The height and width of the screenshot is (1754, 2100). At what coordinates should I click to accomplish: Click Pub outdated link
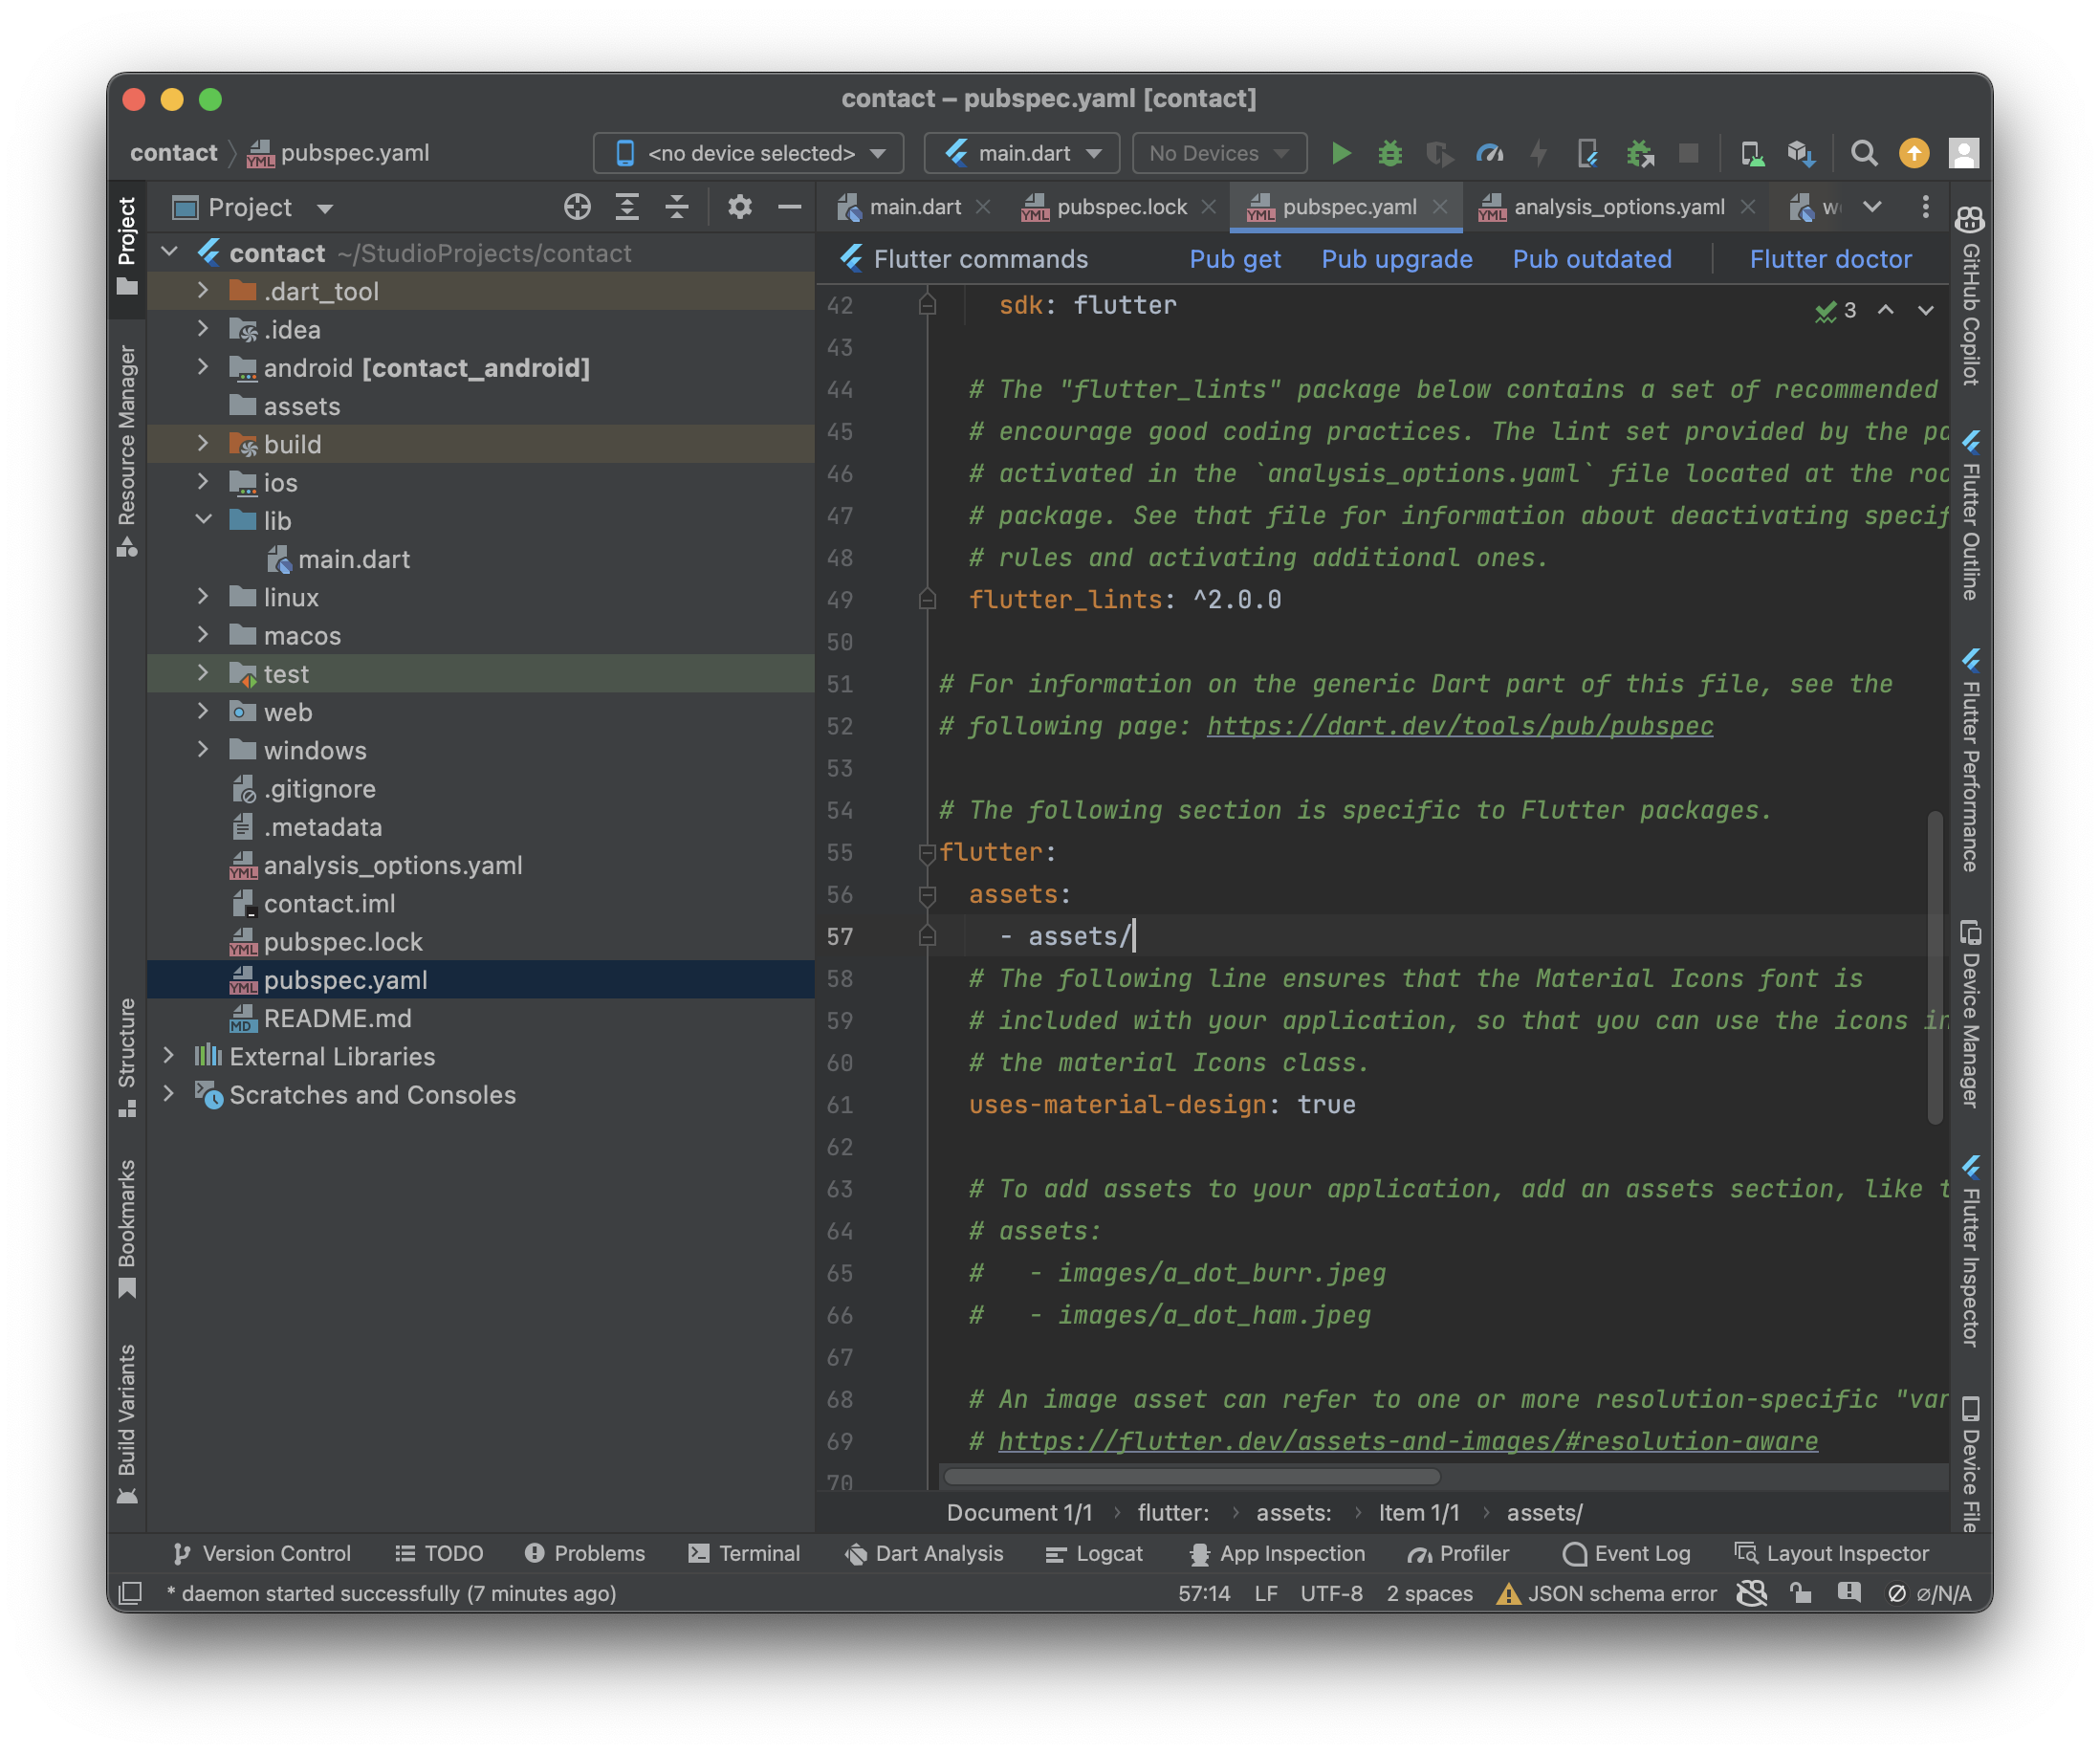click(1592, 259)
